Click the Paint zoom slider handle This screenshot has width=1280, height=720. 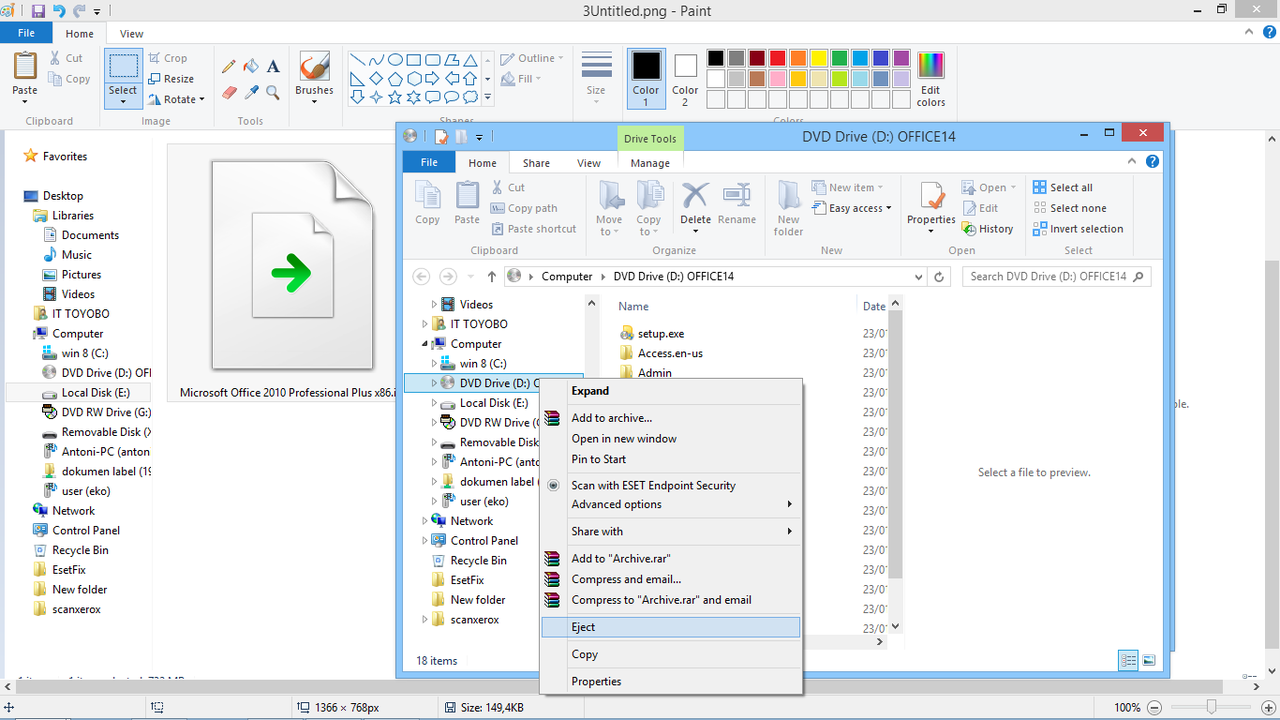pyautogui.click(x=1211, y=707)
